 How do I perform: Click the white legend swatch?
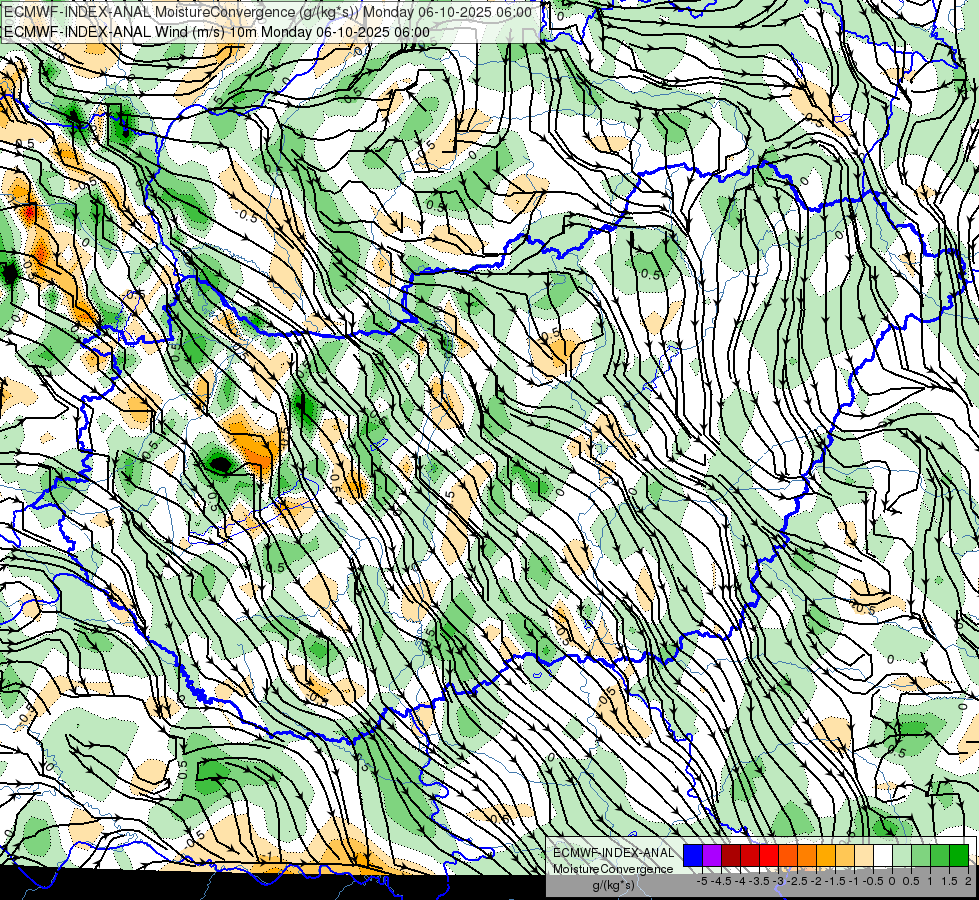[x=883, y=856]
